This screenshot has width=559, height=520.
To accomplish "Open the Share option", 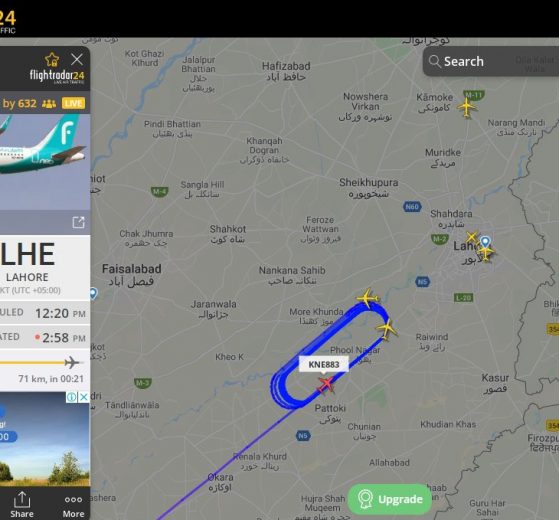I will point(22,504).
